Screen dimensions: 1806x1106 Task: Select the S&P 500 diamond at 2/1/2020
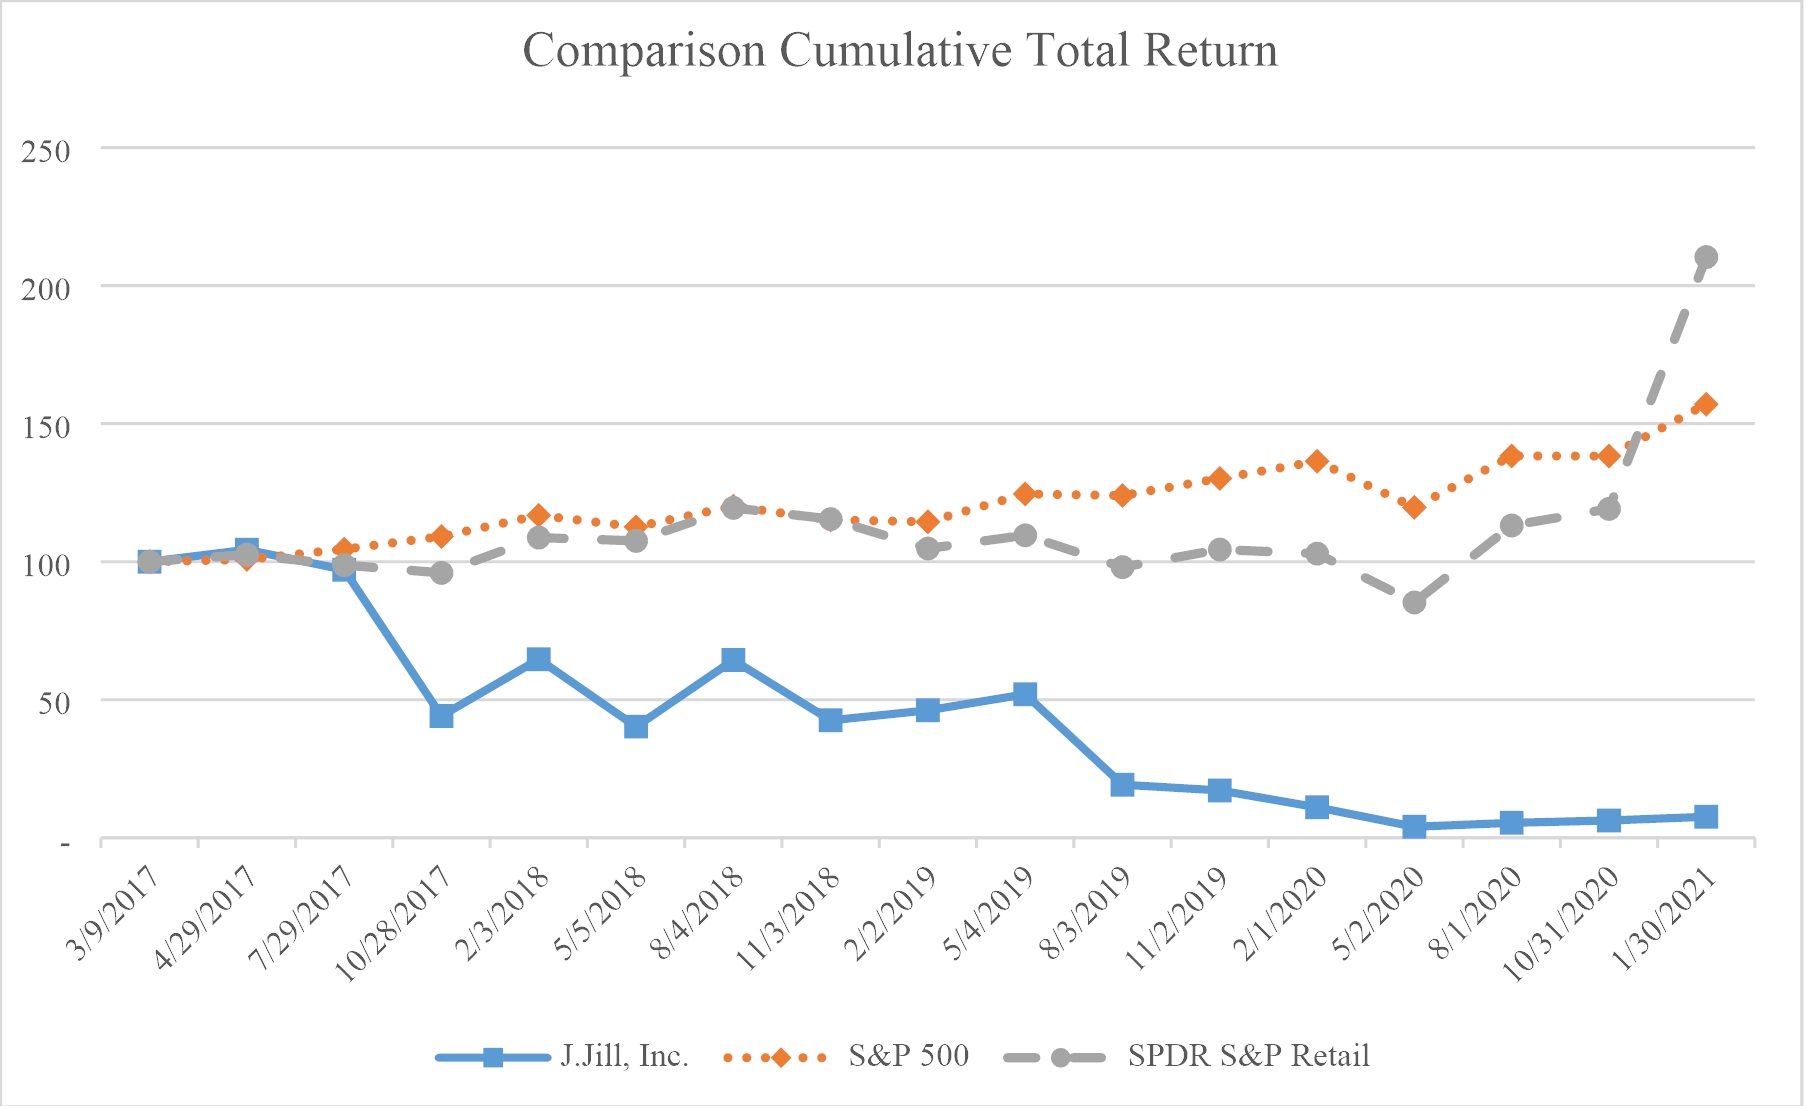click(1317, 461)
